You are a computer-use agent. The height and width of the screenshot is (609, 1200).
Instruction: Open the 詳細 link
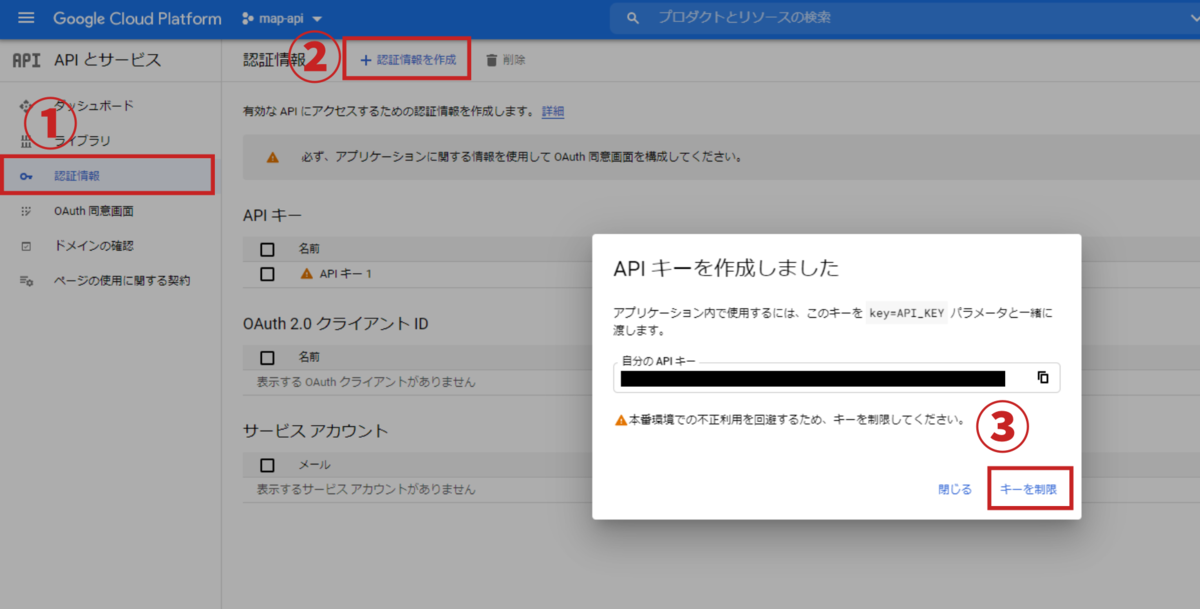553,112
